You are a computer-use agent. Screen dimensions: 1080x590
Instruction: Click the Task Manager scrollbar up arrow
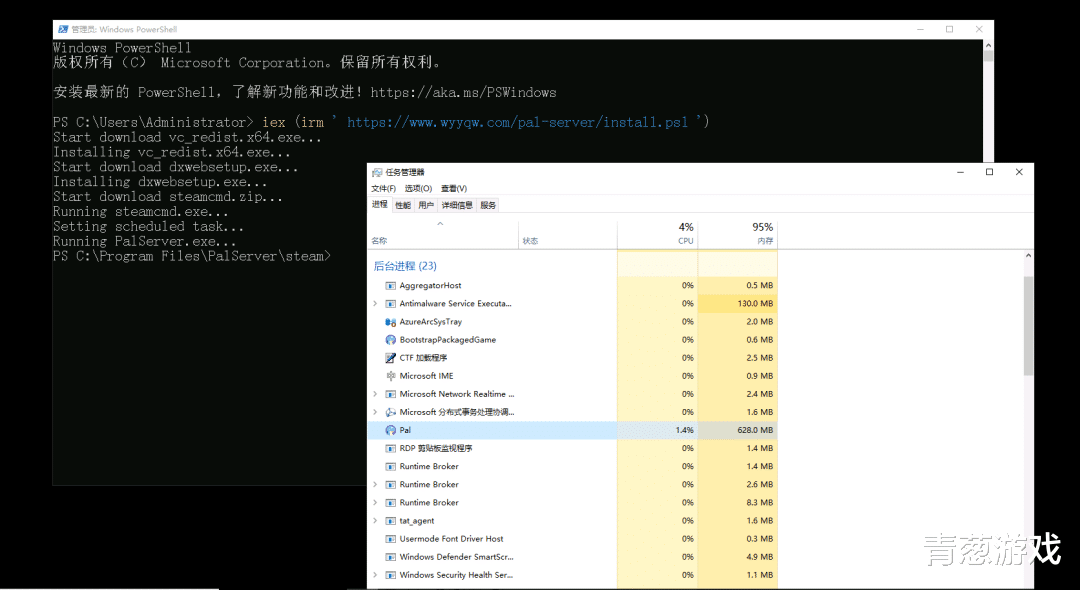tap(1028, 255)
